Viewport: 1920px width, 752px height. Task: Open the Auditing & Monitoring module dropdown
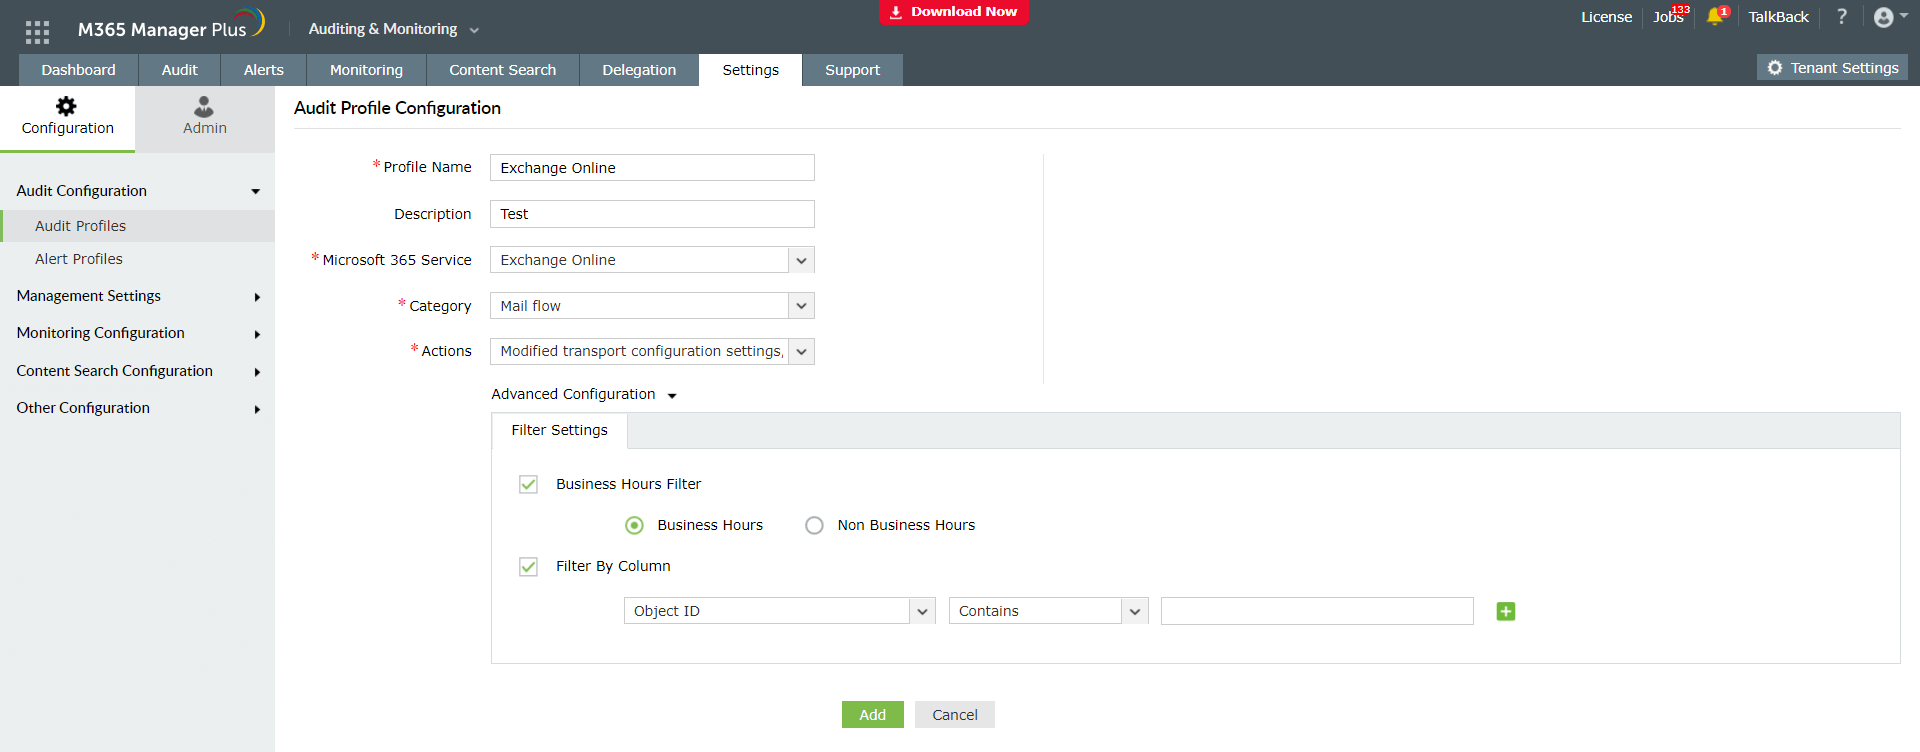coord(394,29)
